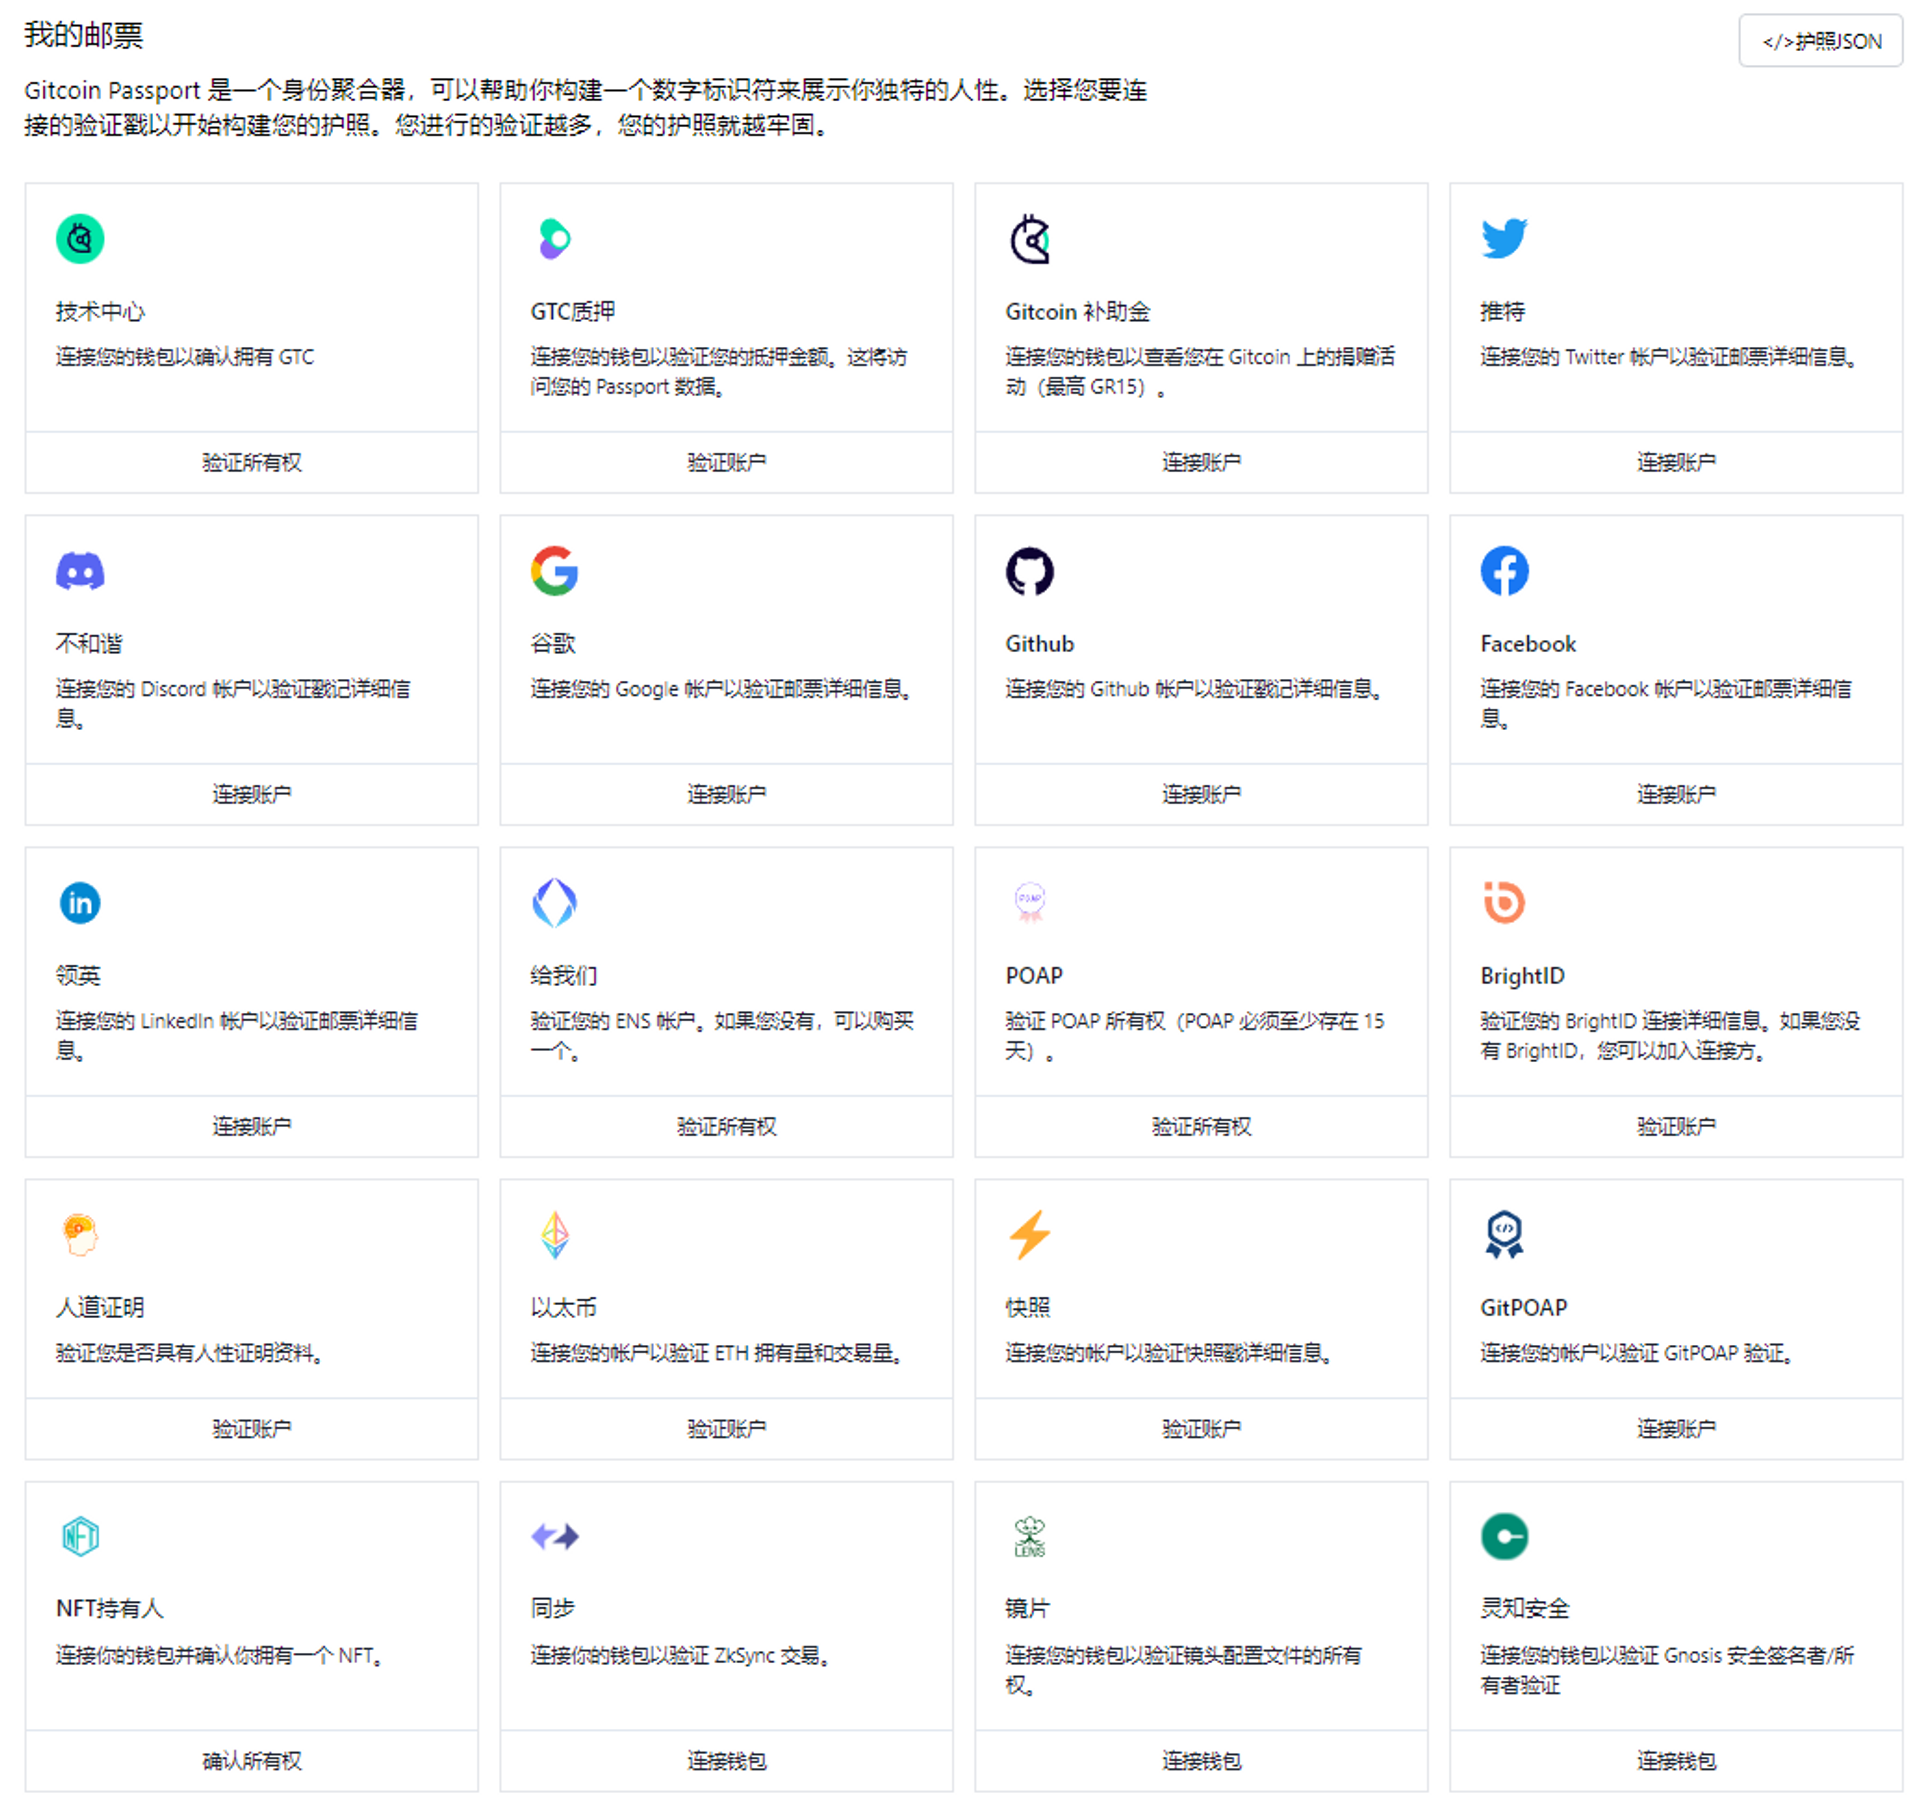Click the Google G icon on 谷歌 card

[x=554, y=570]
